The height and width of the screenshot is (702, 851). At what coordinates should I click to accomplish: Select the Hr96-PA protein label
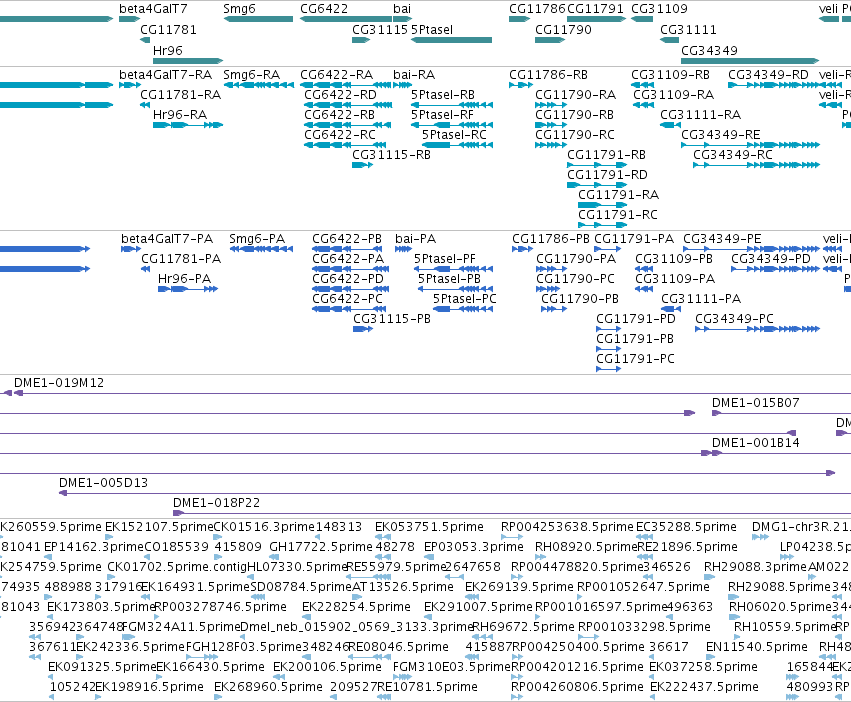(x=185, y=279)
